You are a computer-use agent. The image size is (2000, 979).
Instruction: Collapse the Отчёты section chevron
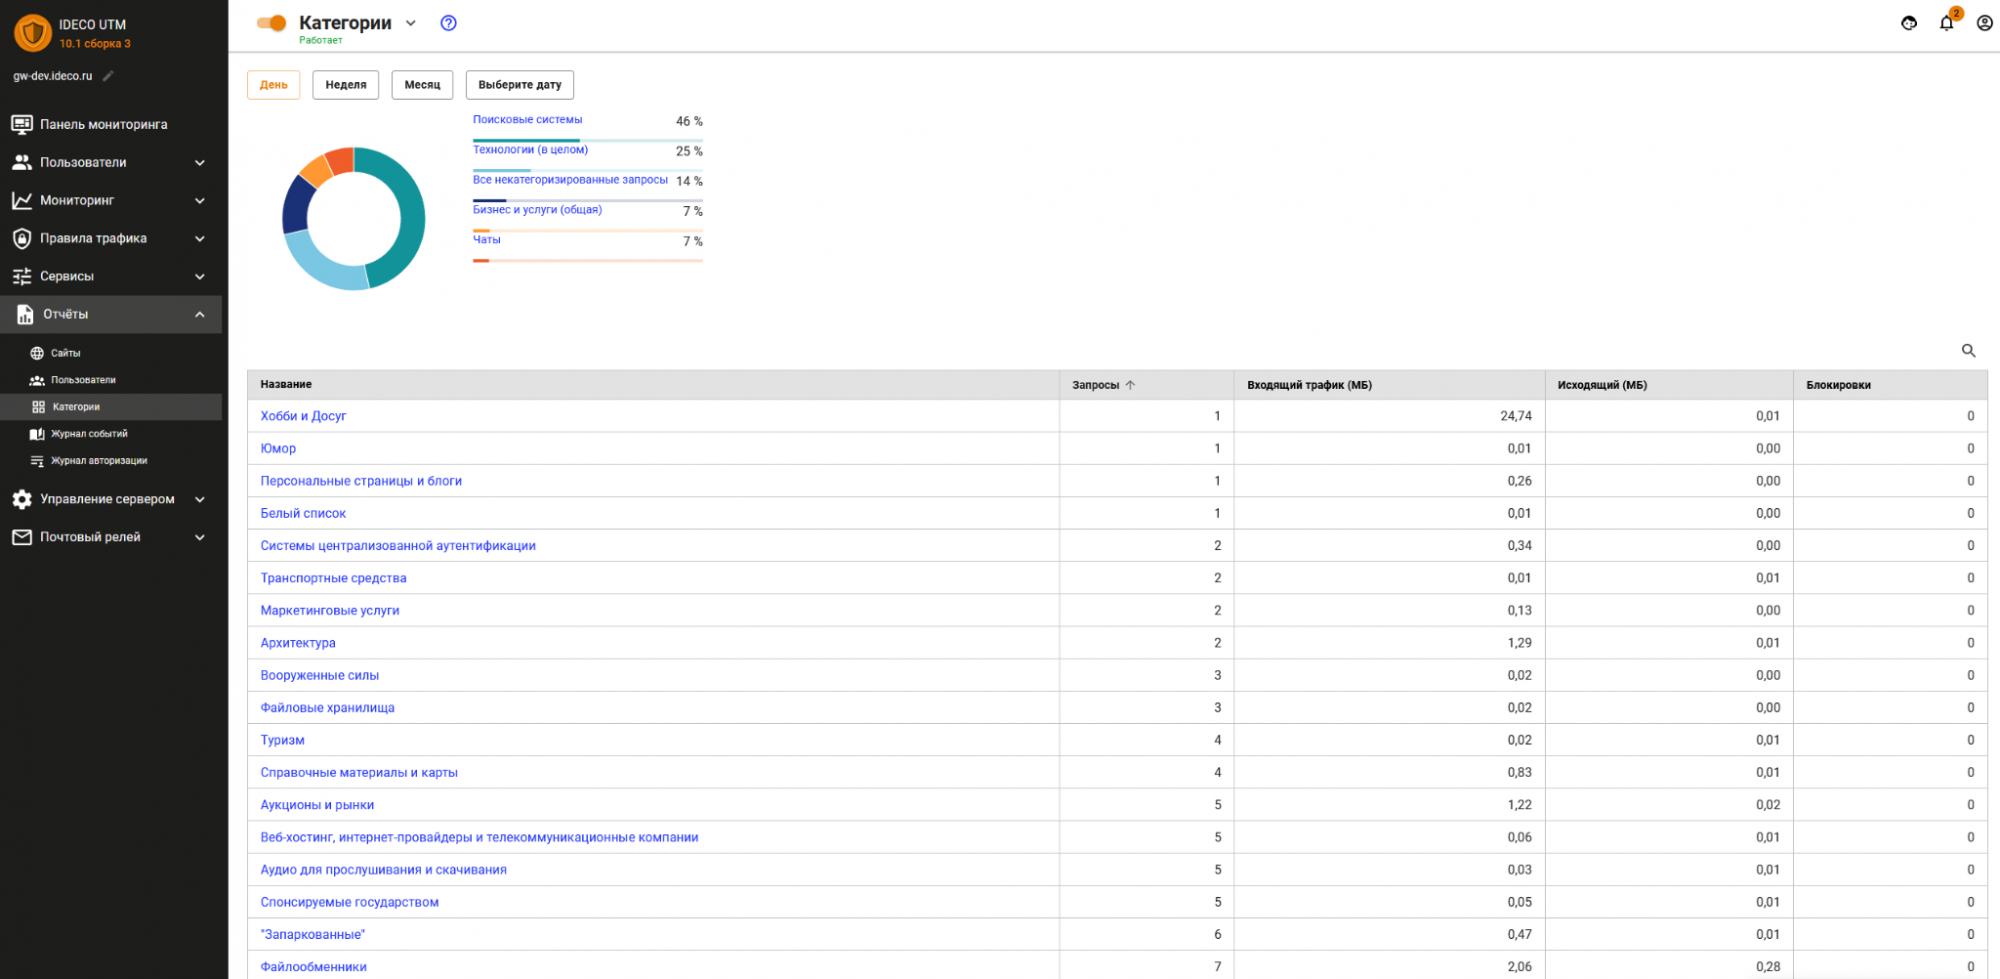[x=200, y=314]
